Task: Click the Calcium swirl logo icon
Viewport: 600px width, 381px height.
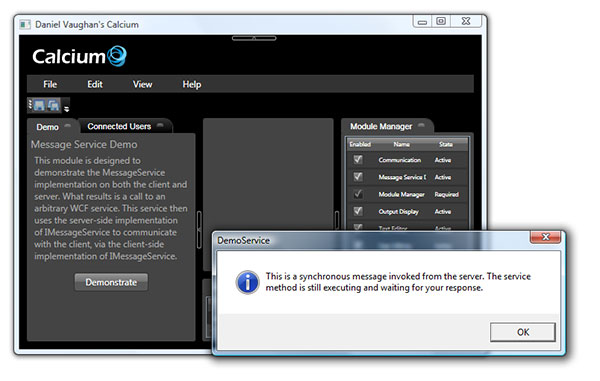Action: [117, 56]
